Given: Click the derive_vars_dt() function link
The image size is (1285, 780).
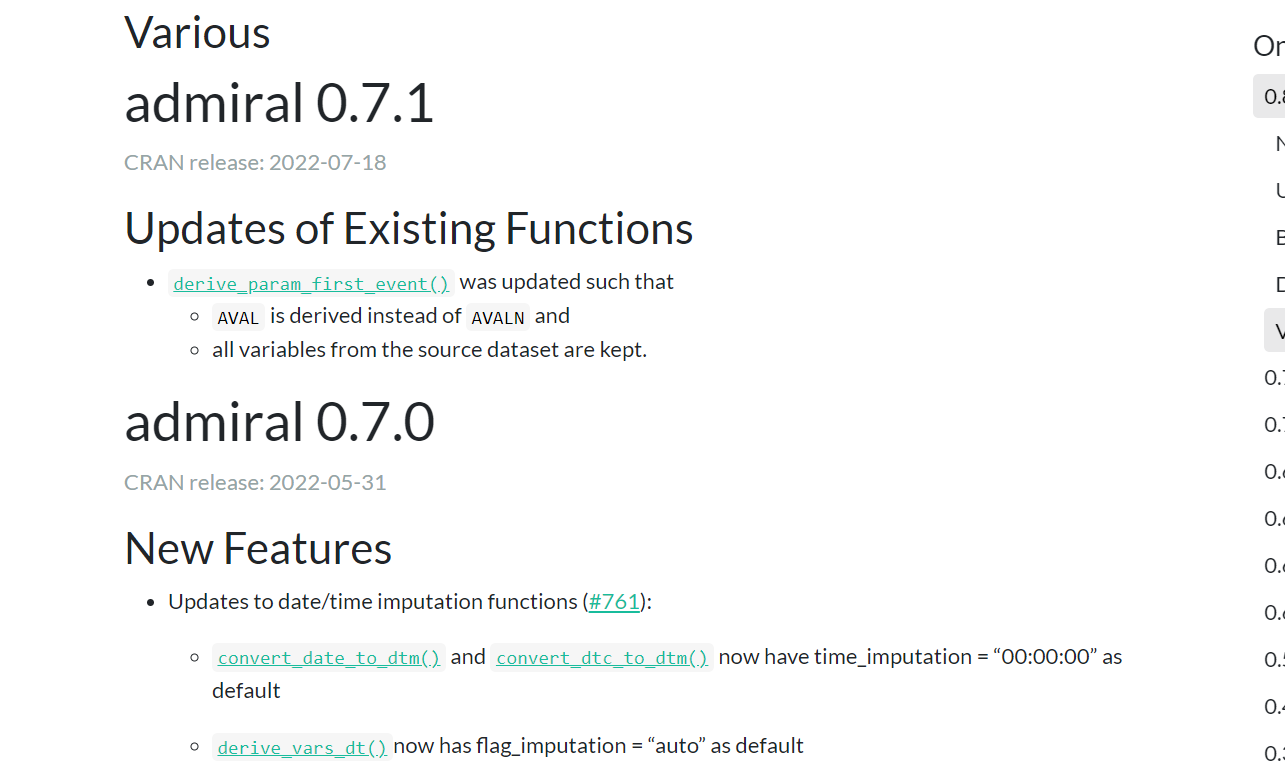Looking at the screenshot, I should pos(300,747).
